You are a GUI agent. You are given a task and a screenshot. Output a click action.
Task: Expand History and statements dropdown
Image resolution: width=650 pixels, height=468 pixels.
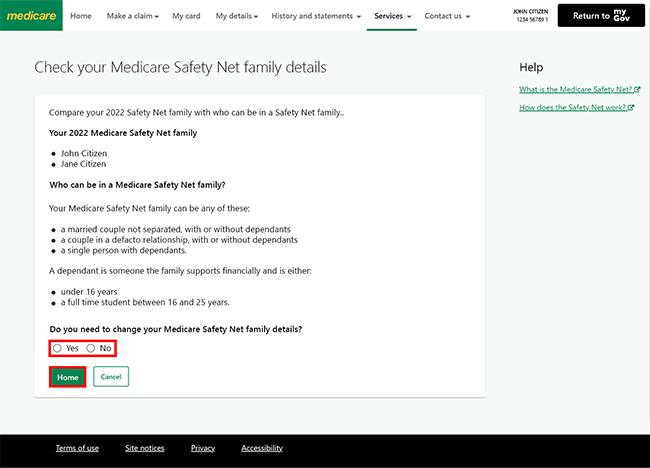(316, 16)
